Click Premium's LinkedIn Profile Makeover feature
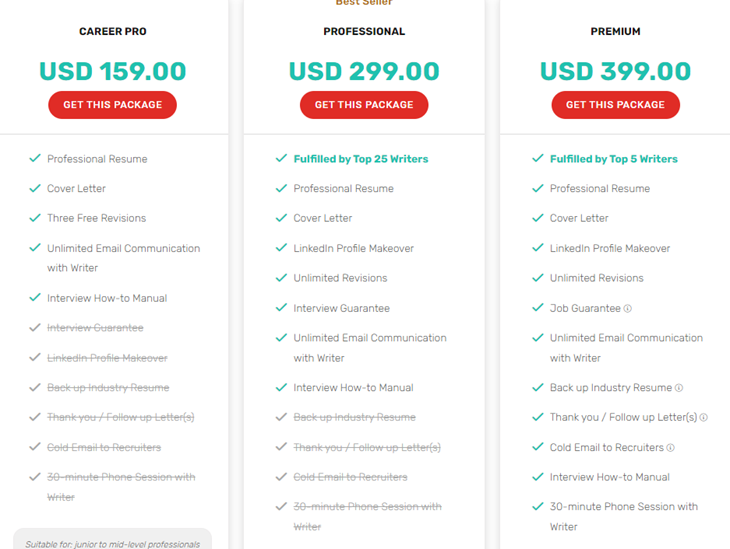This screenshot has height=549, width=730. point(610,248)
